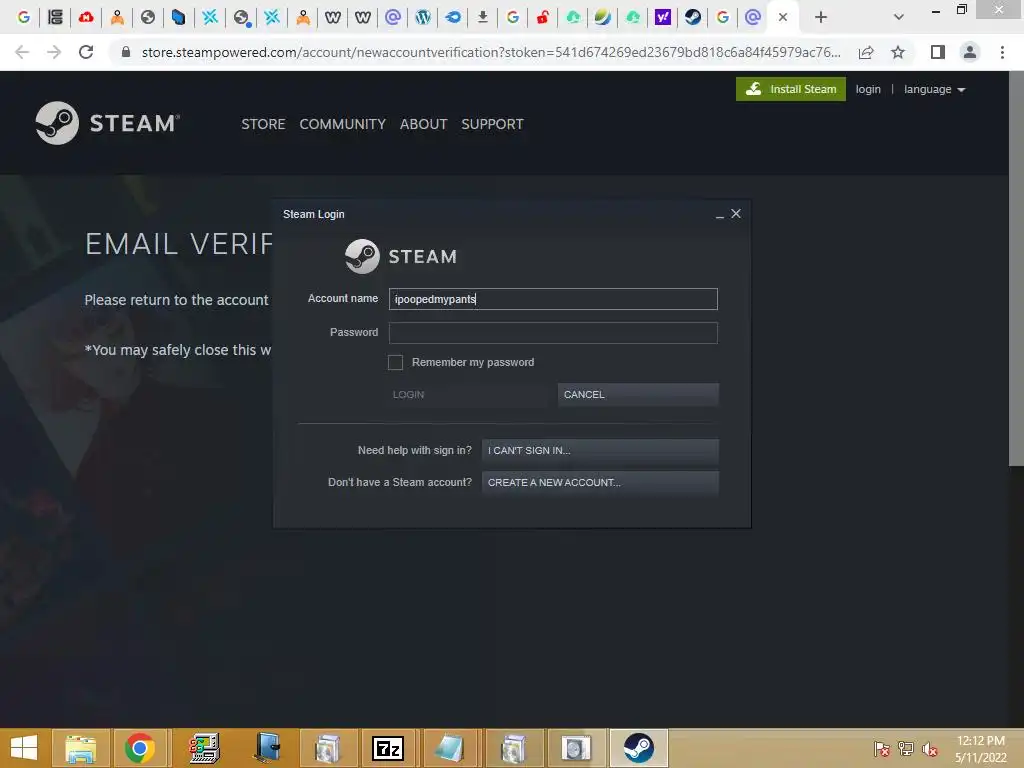Image resolution: width=1024 pixels, height=768 pixels.
Task: Switch to the WordPress logo tab
Action: 423,17
